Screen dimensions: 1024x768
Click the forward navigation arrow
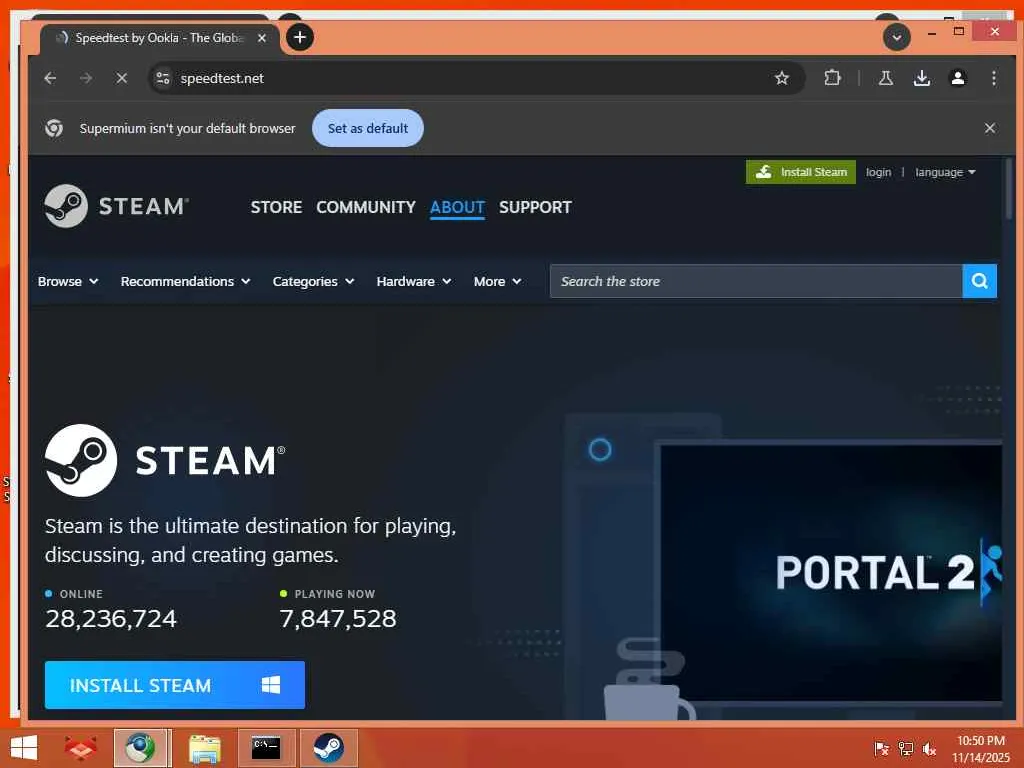[86, 78]
